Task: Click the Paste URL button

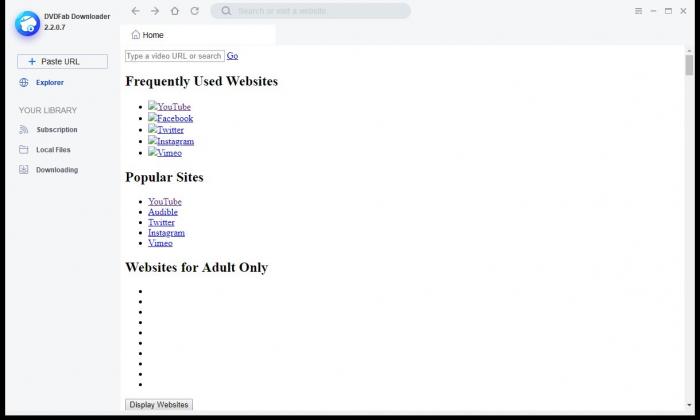Action: click(62, 62)
